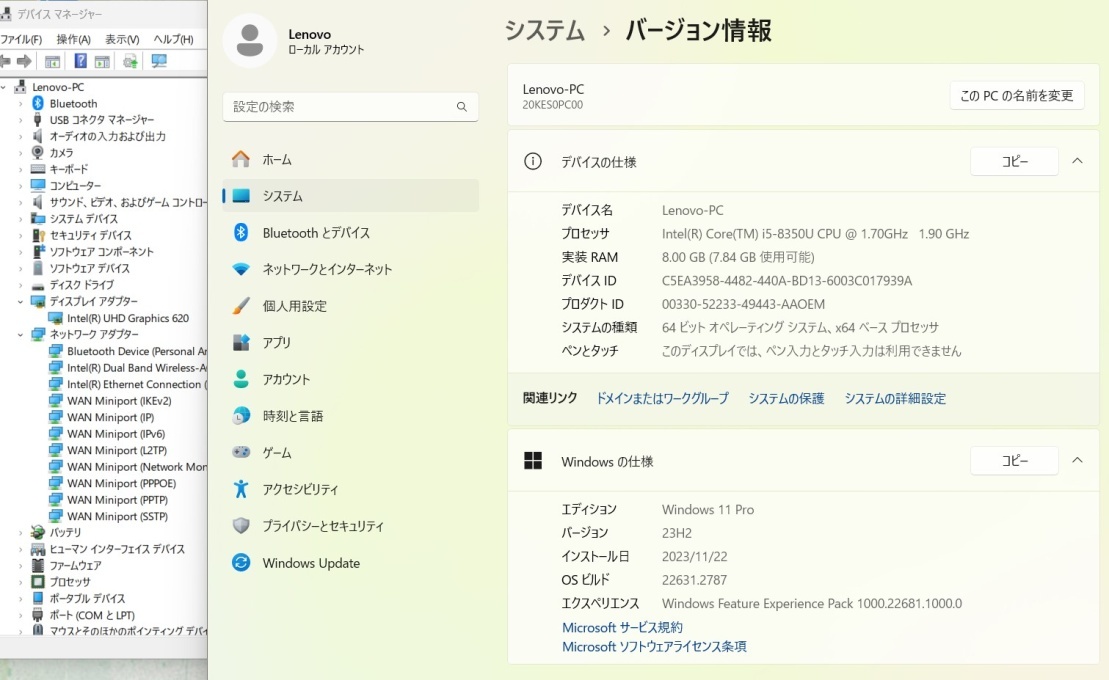Viewport: 1109px width, 680px height.
Task: Click the Back arrow in Device Manager toolbar
Action: click(x=5, y=62)
